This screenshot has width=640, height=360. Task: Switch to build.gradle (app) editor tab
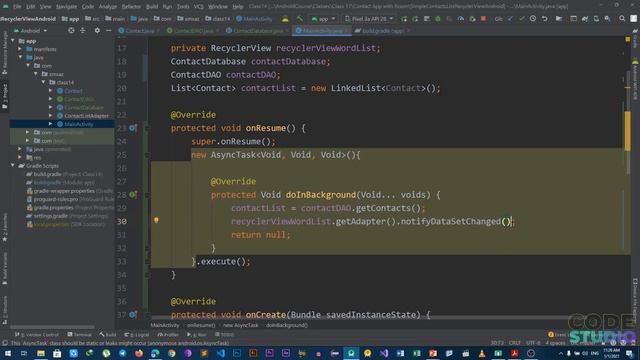coord(382,31)
